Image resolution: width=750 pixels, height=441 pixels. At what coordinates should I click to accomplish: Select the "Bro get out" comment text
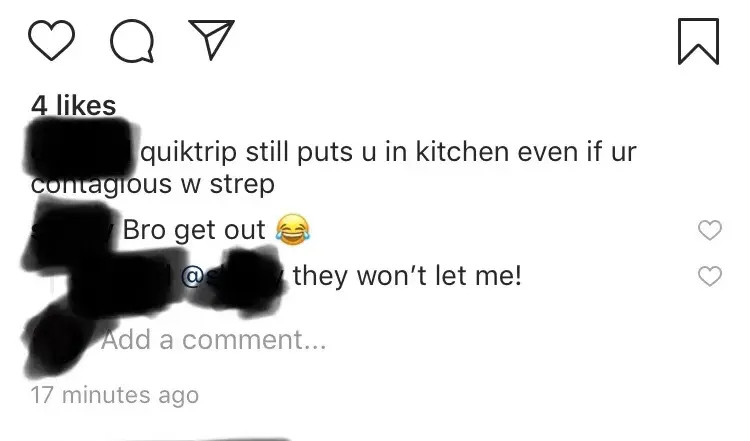click(194, 230)
